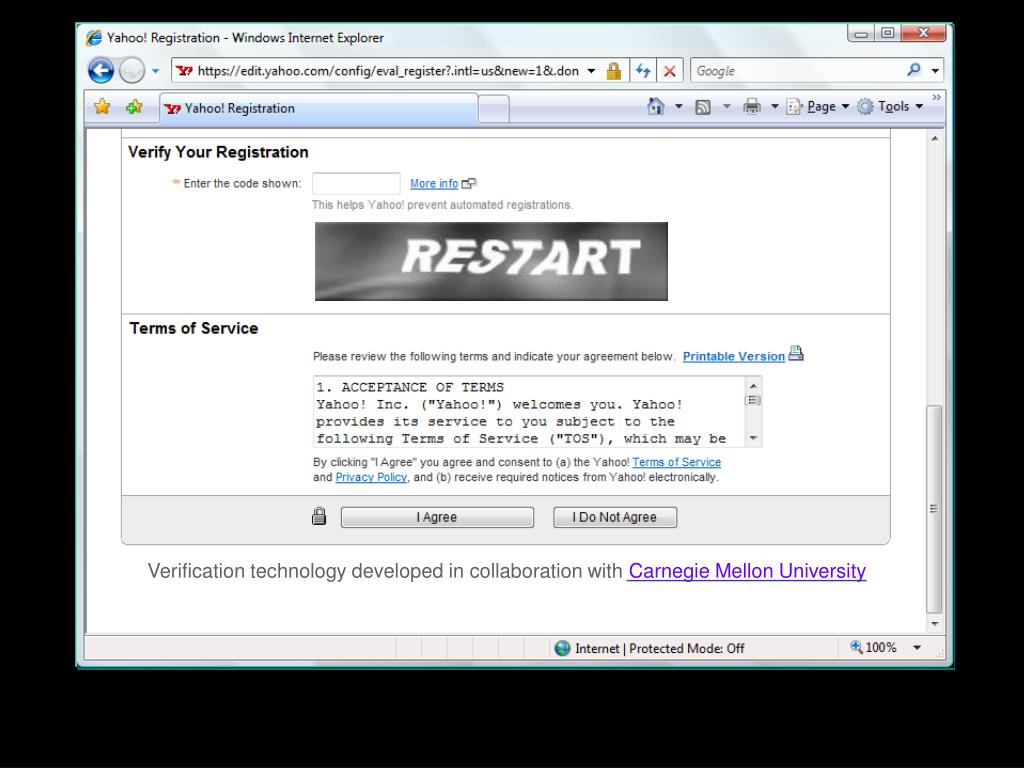The height and width of the screenshot is (768, 1024).
Task: Click the page vertical scrollbar thumb
Action: click(x=935, y=509)
